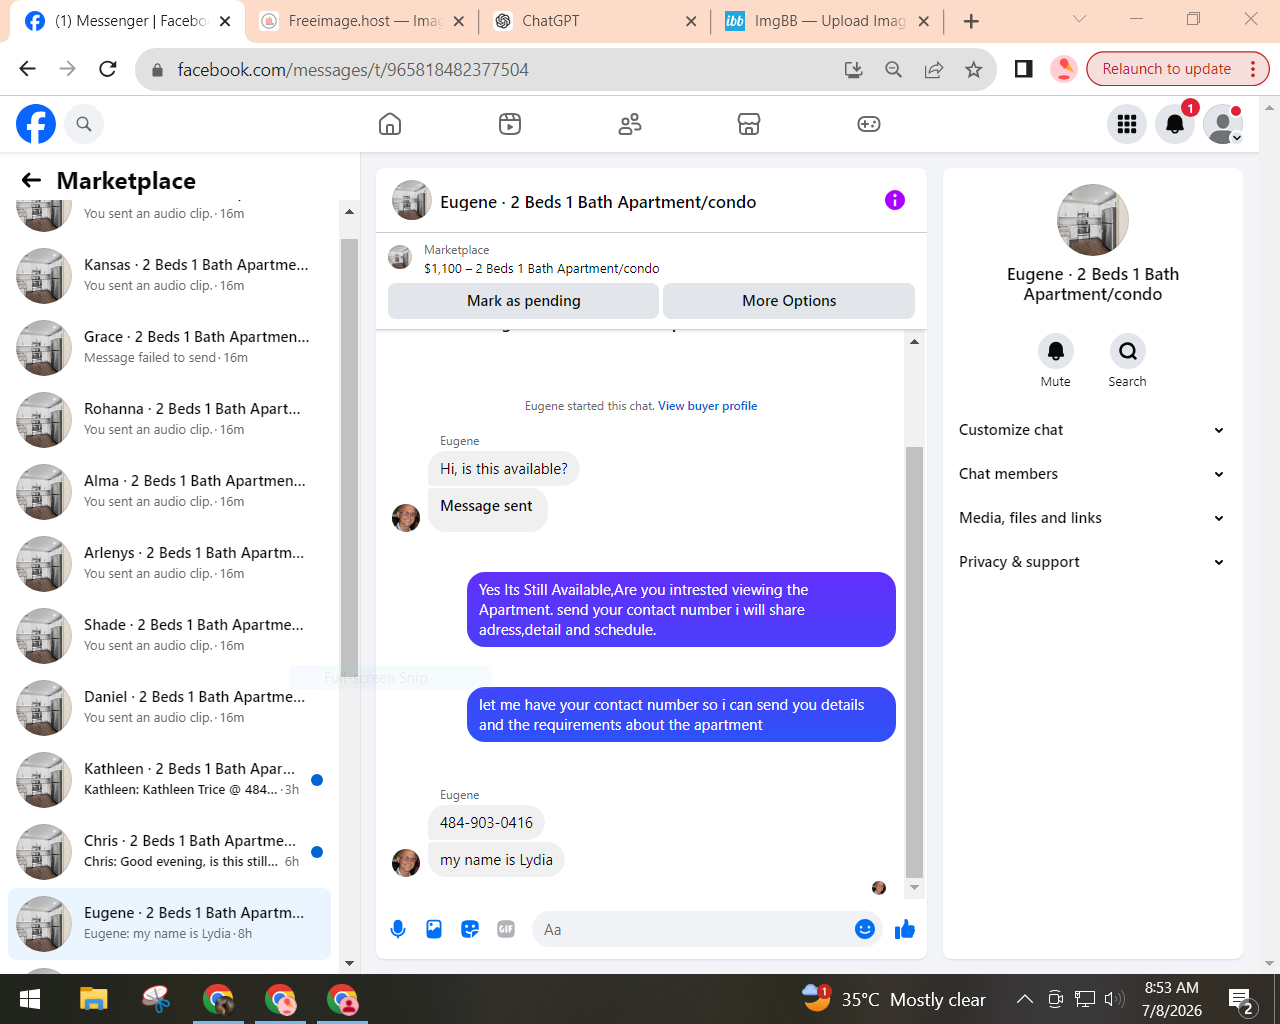
Task: Open chat with Daniel
Action: 170,708
